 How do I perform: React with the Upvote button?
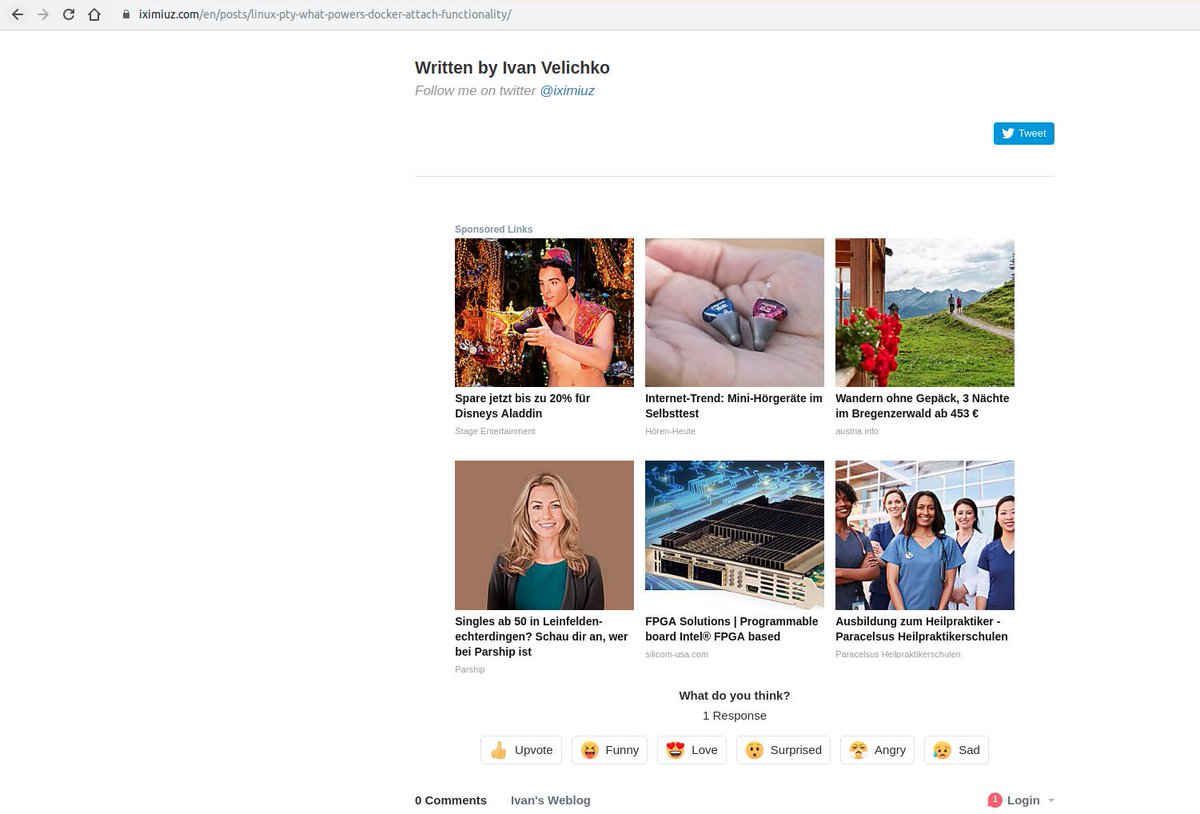click(x=521, y=750)
